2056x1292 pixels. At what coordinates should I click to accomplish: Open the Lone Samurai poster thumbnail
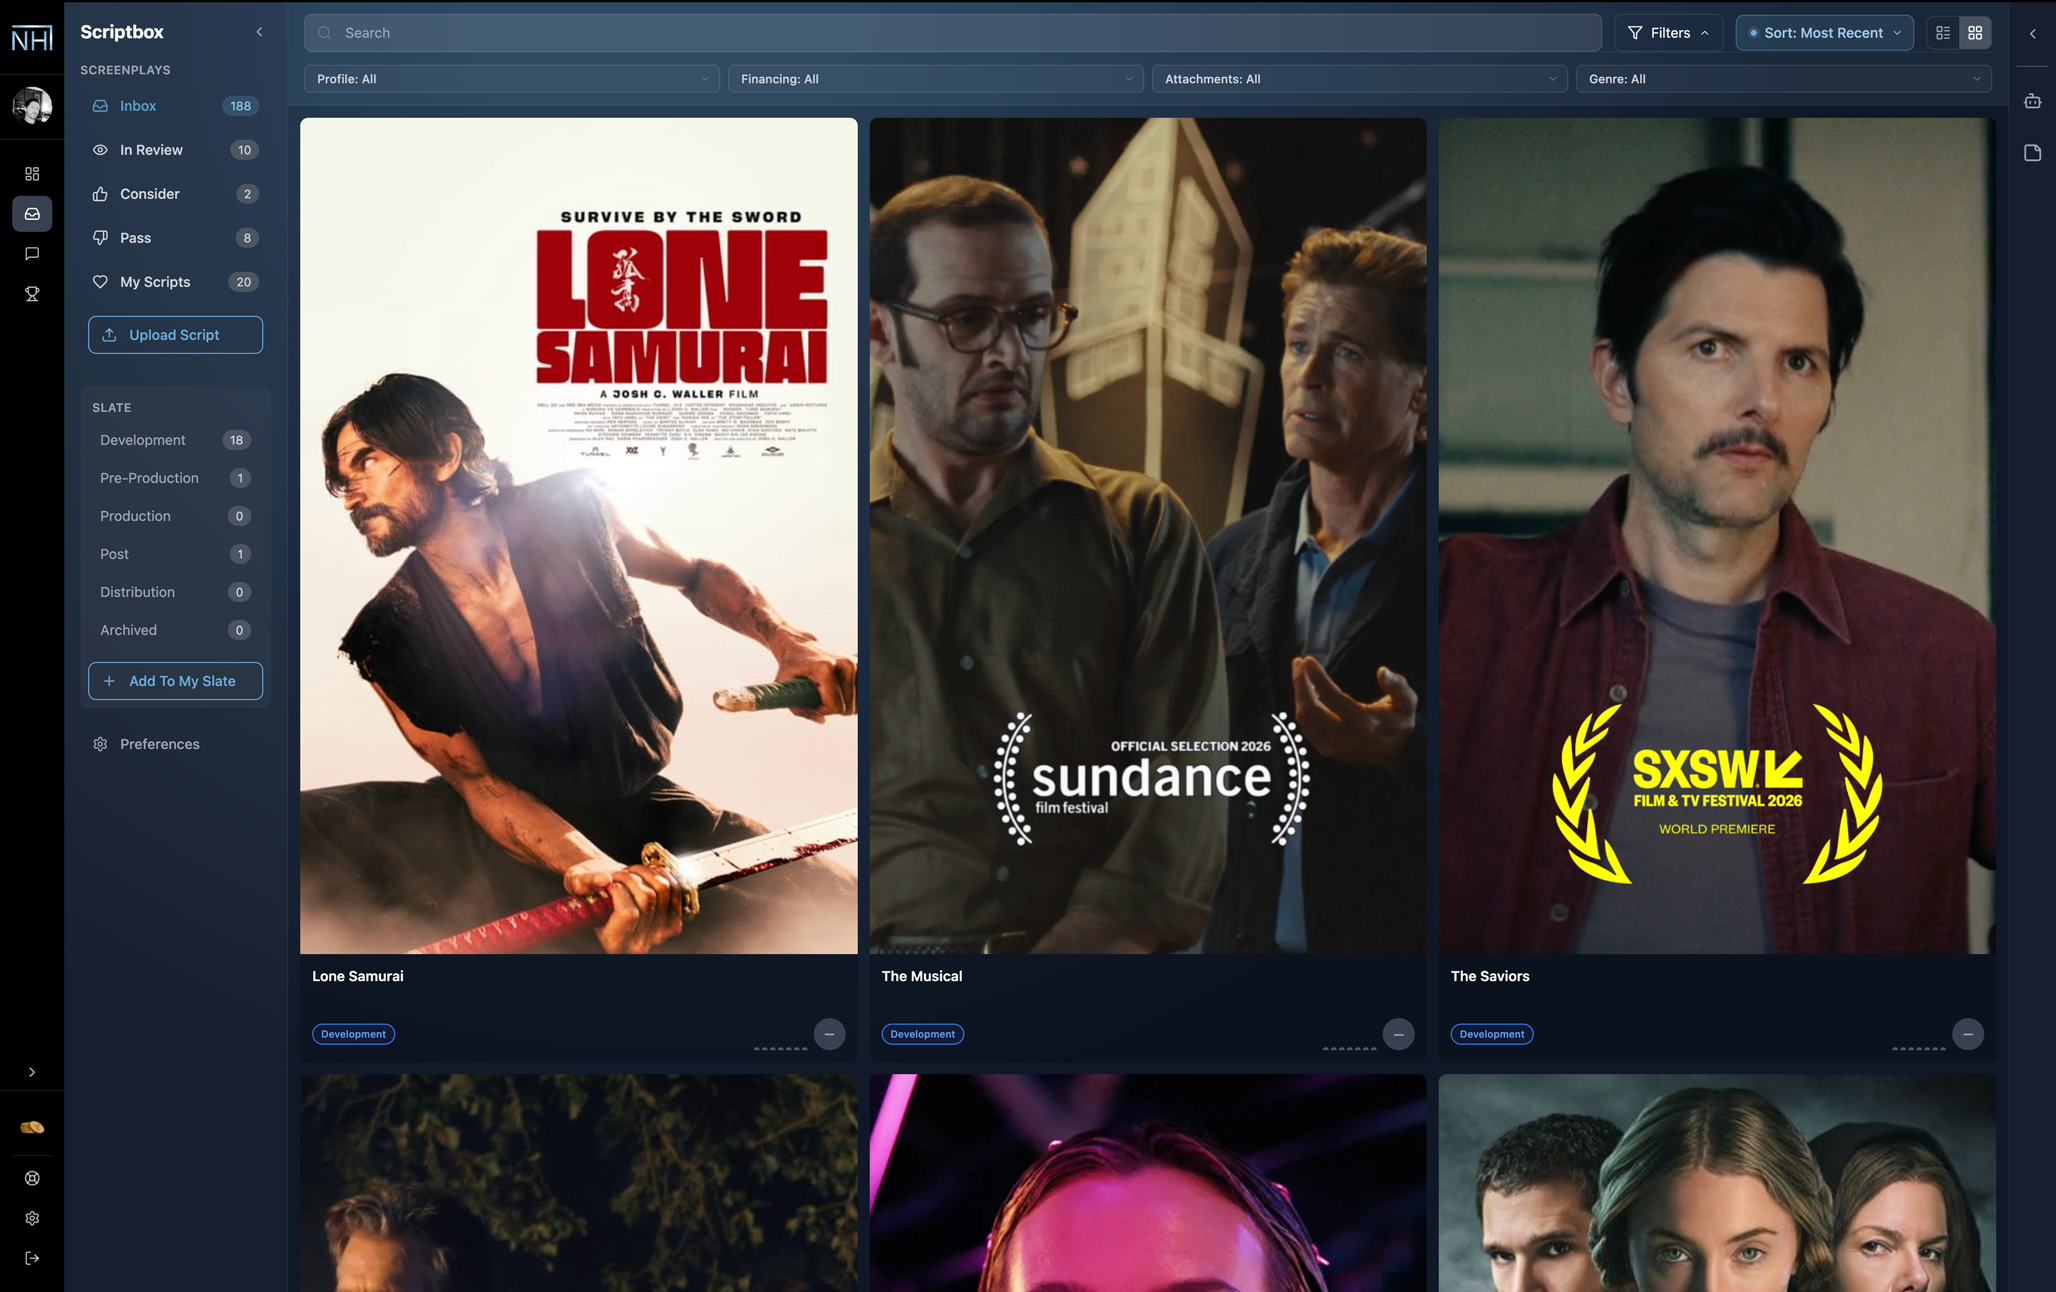click(x=578, y=536)
